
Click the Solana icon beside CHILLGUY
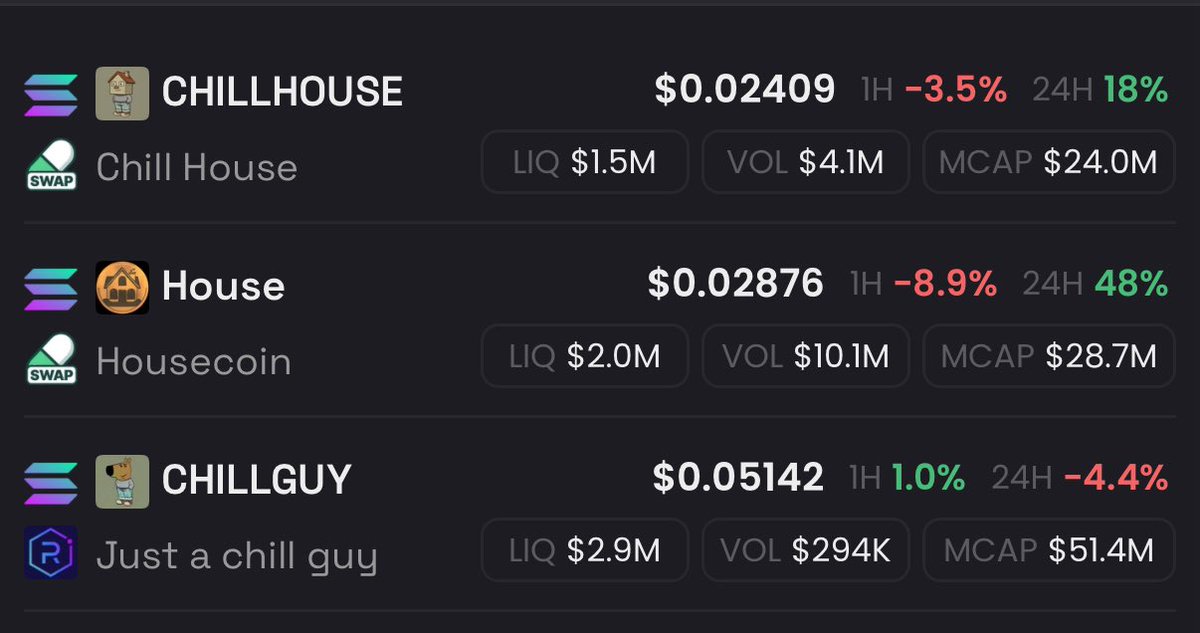point(50,481)
